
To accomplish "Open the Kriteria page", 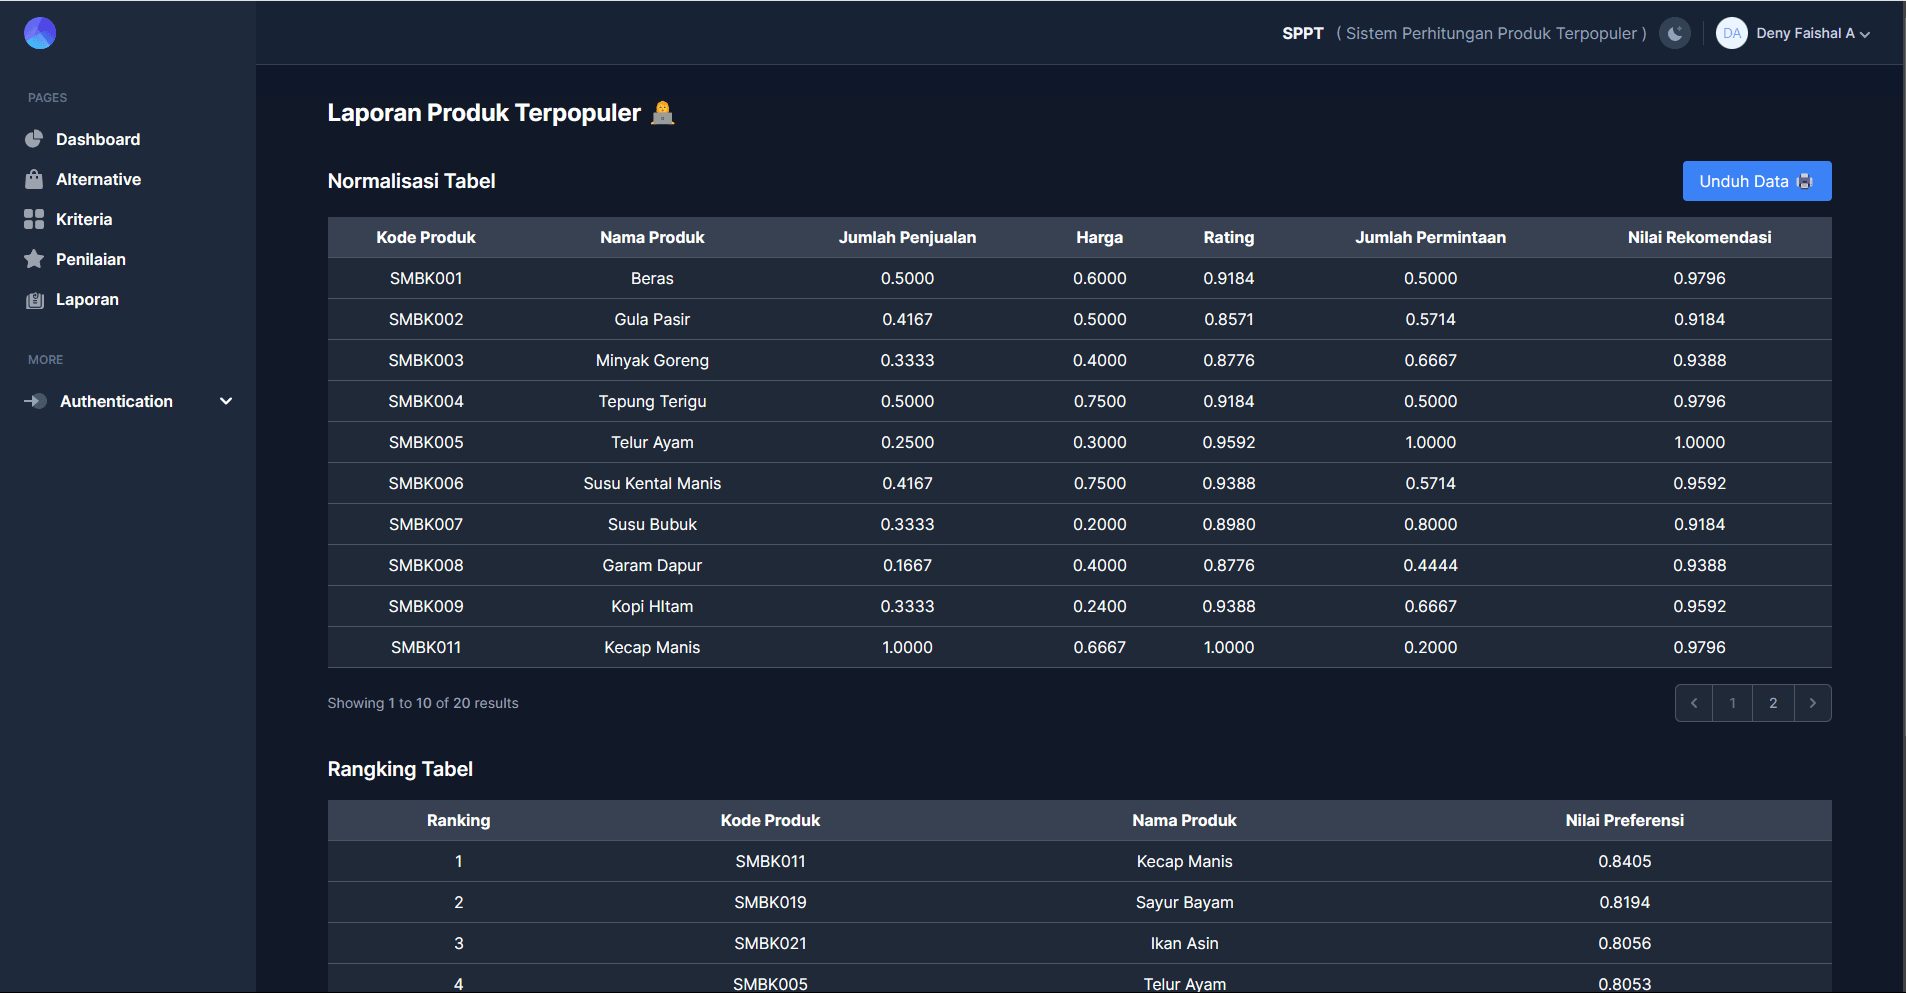I will click(84, 219).
